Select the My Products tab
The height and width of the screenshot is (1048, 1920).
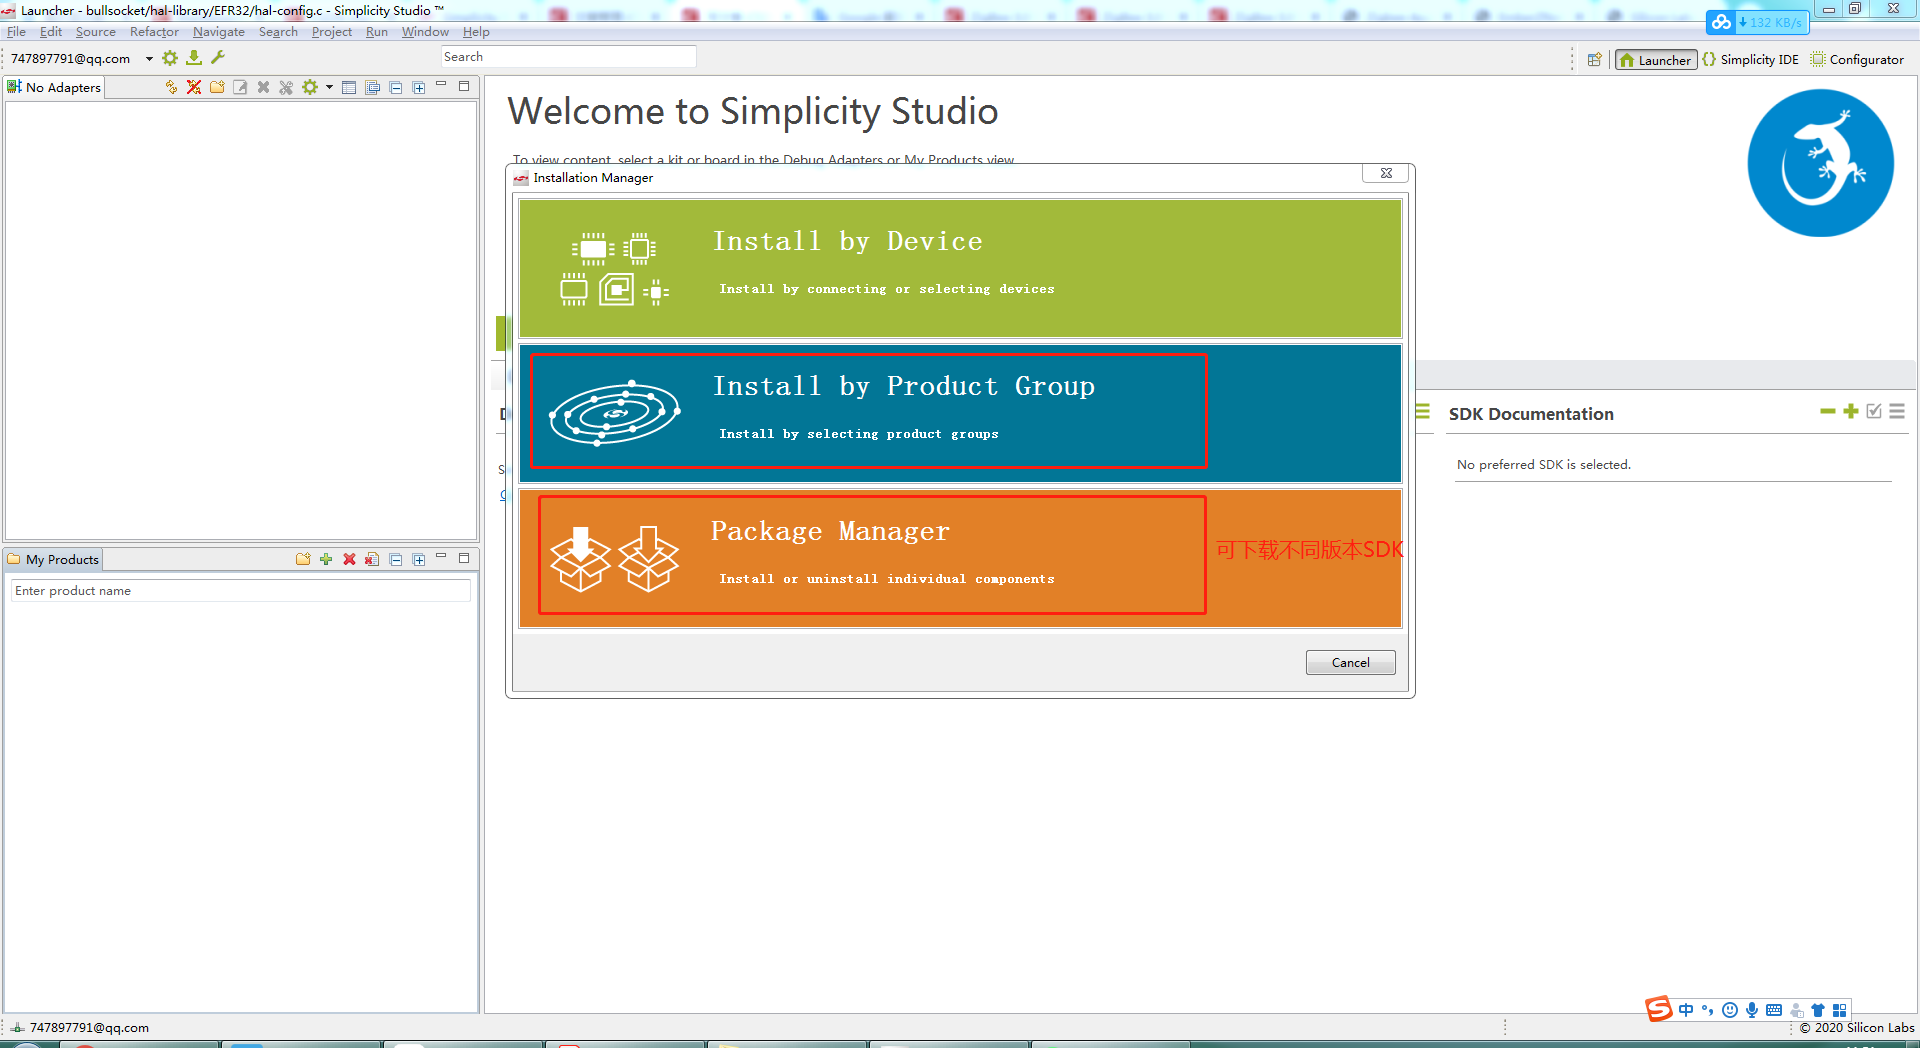point(53,559)
